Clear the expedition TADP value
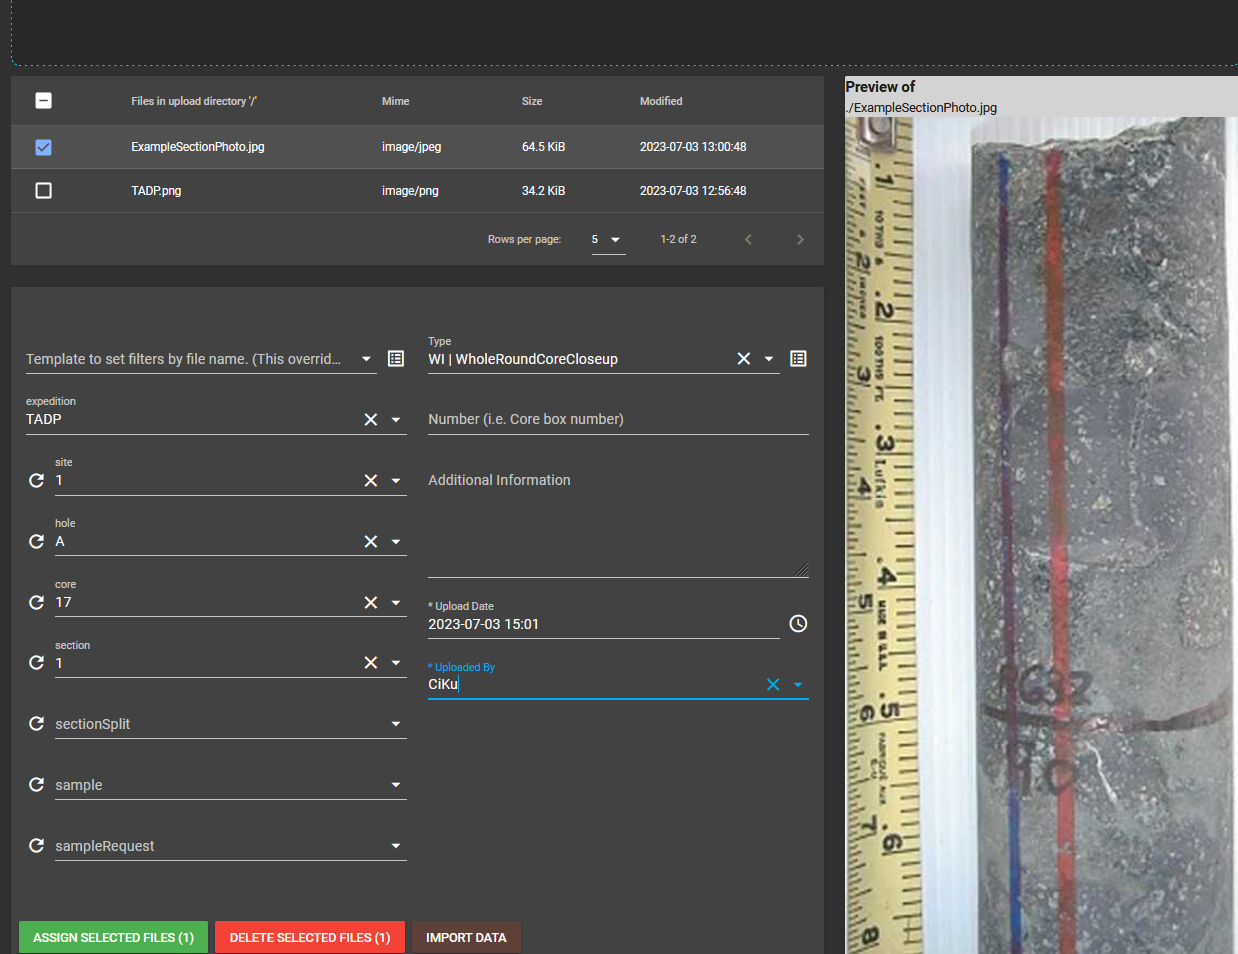Screen dimensions: 1238x954 coord(371,420)
